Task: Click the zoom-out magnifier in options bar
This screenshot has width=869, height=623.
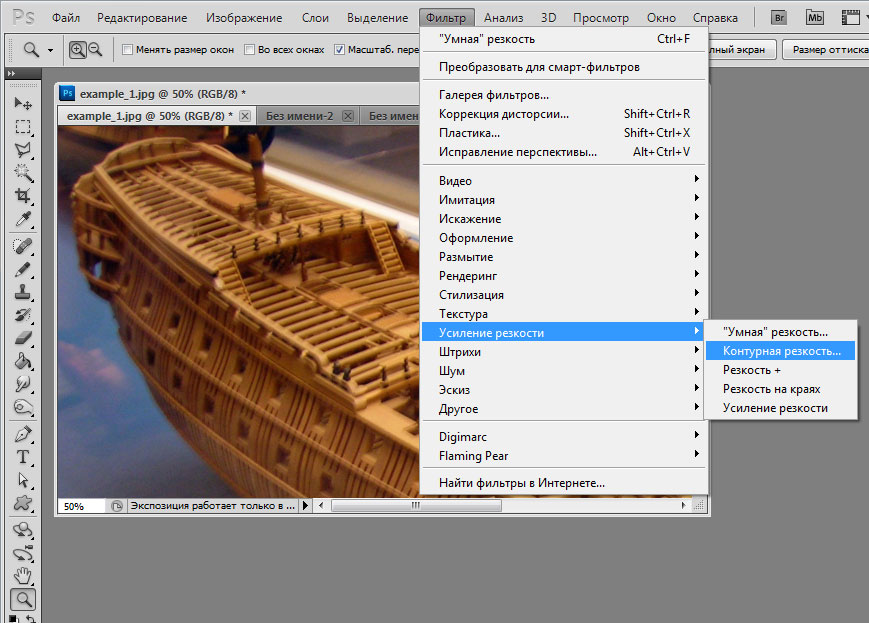Action: 95,49
